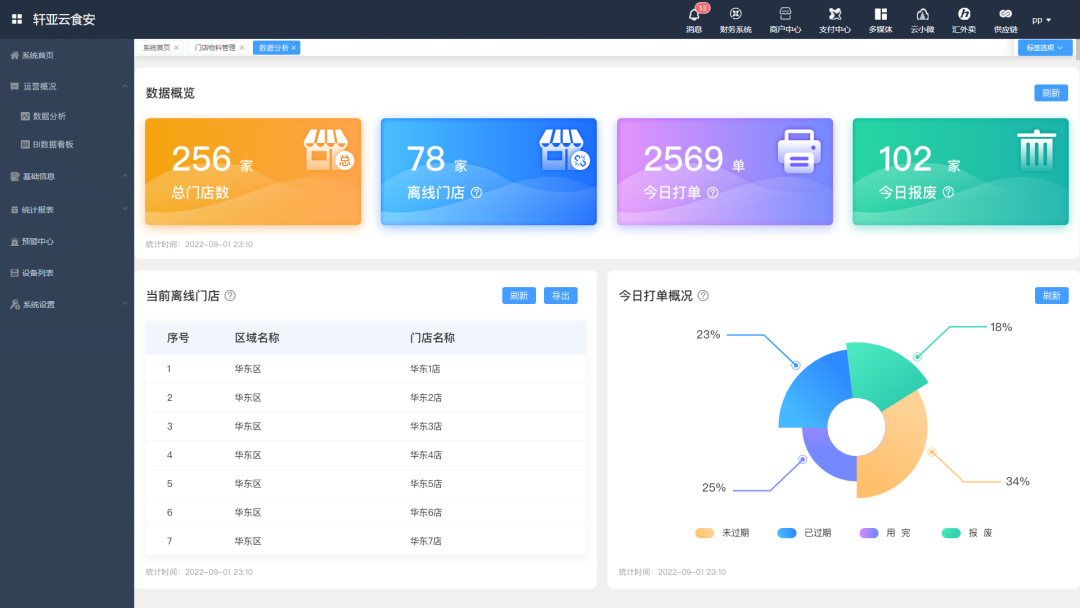
Task: Expand the 统计报表 sidebar menu
Action: 125,209
